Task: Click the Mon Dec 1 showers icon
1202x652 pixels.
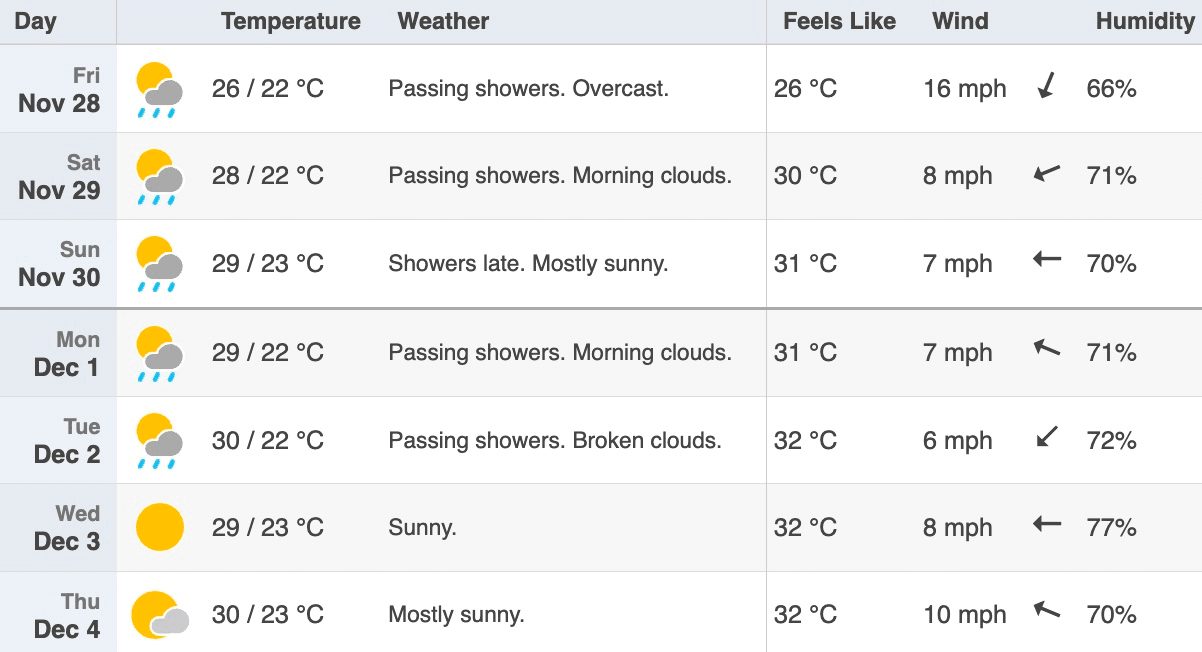Action: [x=159, y=354]
